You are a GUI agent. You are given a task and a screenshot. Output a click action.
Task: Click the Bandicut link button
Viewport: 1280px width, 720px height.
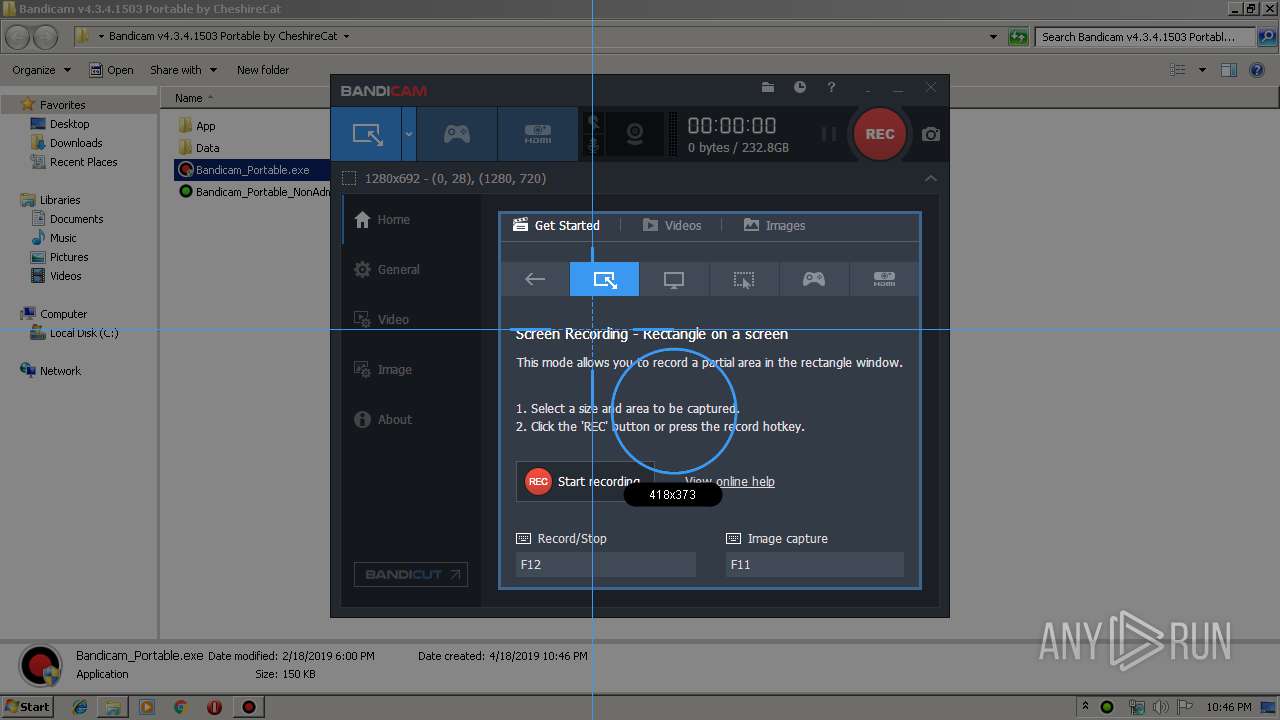411,574
